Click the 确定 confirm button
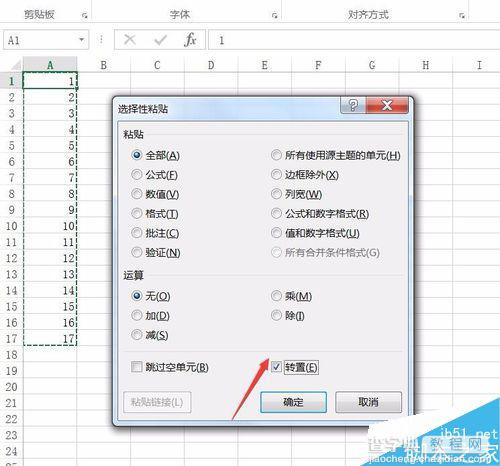 pos(293,402)
